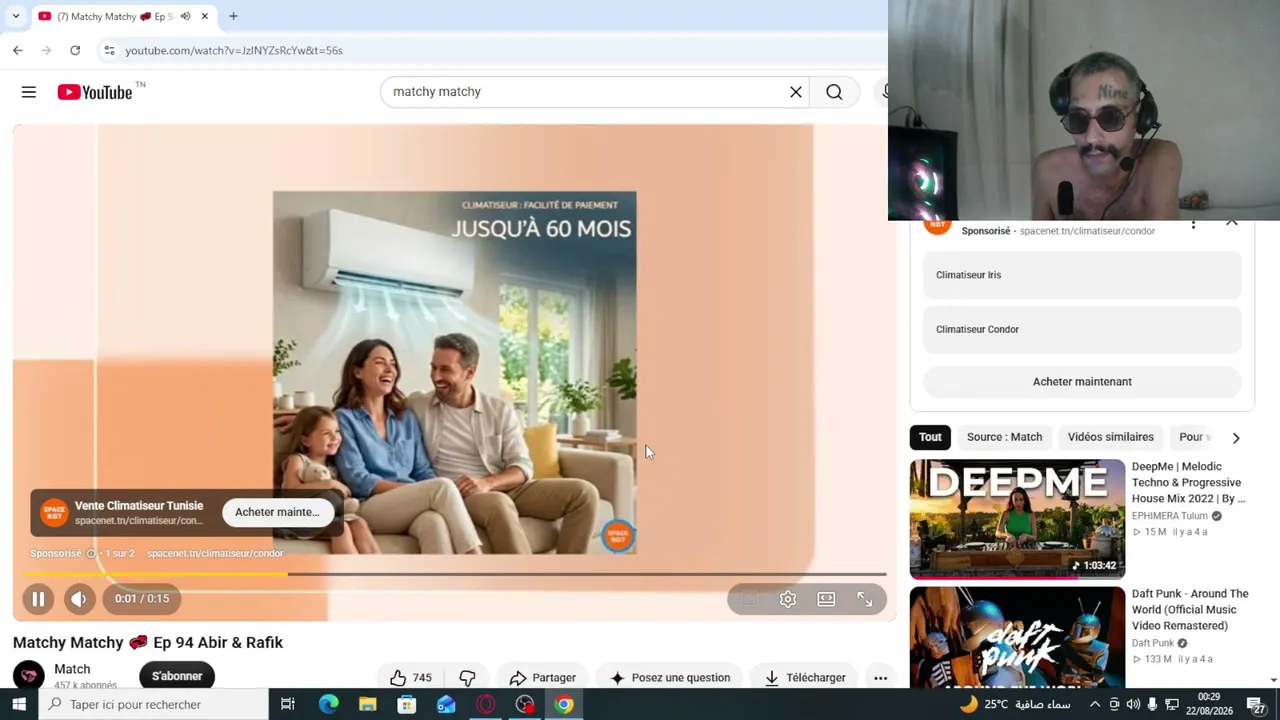
Task: Open the Match channel name link
Action: tap(72, 669)
